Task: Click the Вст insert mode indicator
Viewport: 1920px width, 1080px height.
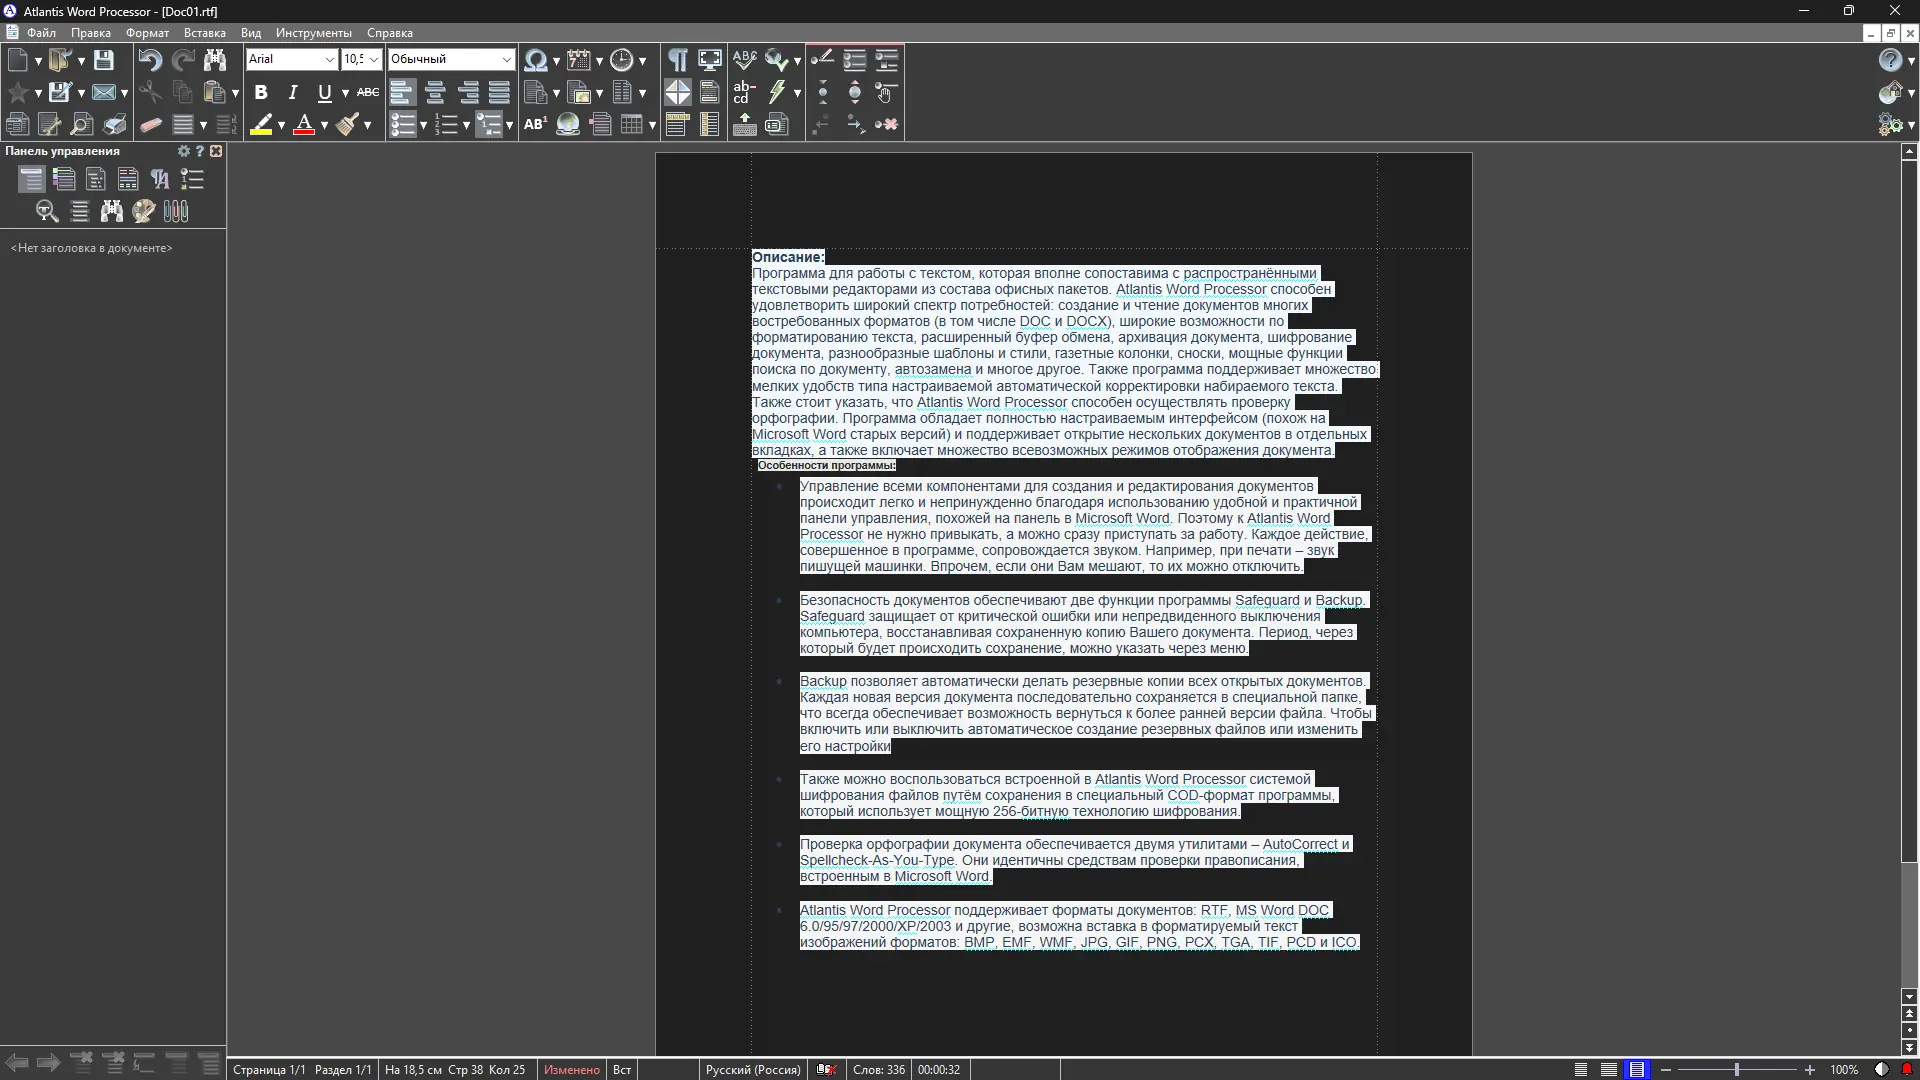Action: [x=621, y=1069]
